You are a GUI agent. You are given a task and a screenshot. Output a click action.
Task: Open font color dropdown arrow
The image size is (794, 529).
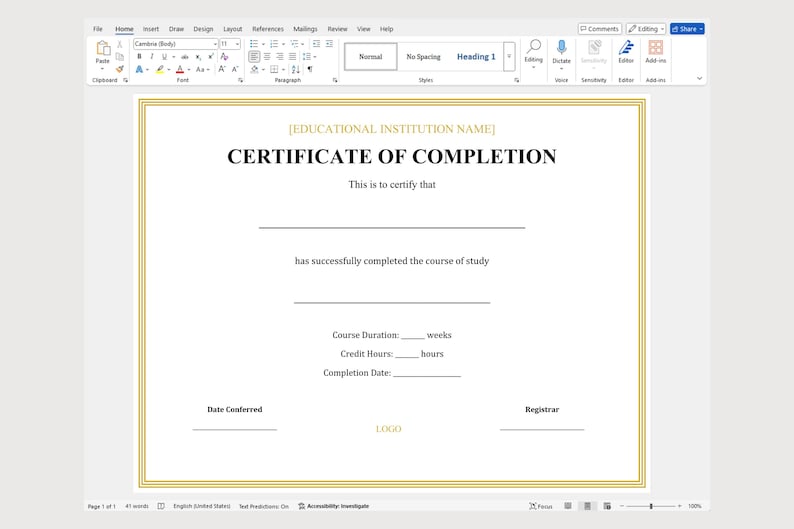point(189,70)
